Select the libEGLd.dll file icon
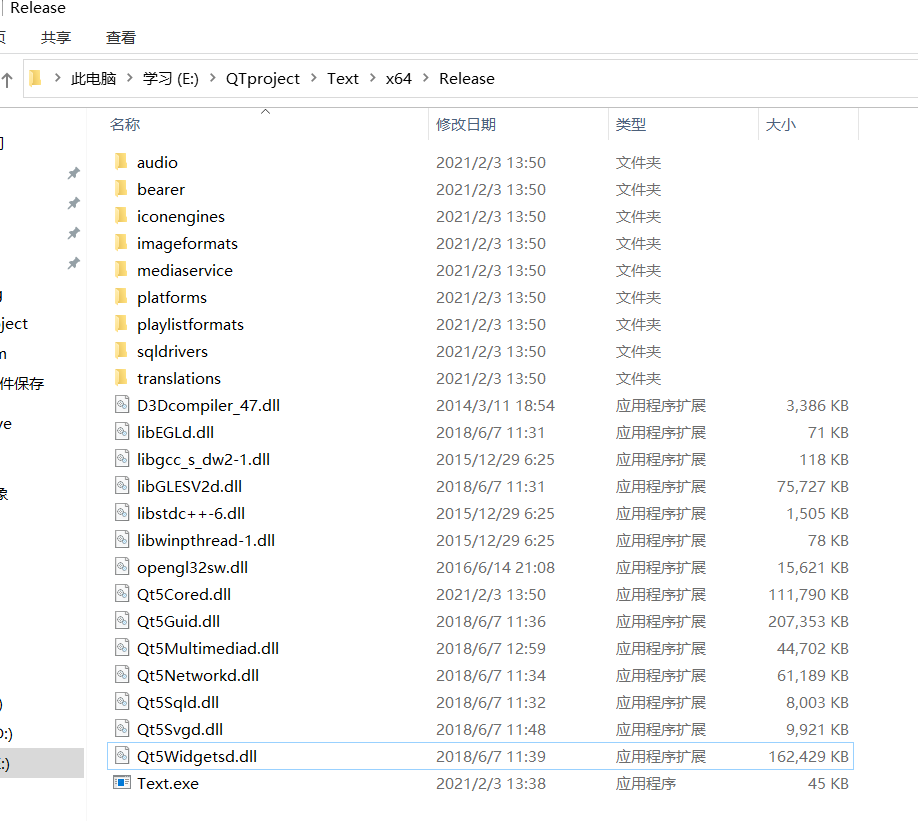 click(x=120, y=432)
